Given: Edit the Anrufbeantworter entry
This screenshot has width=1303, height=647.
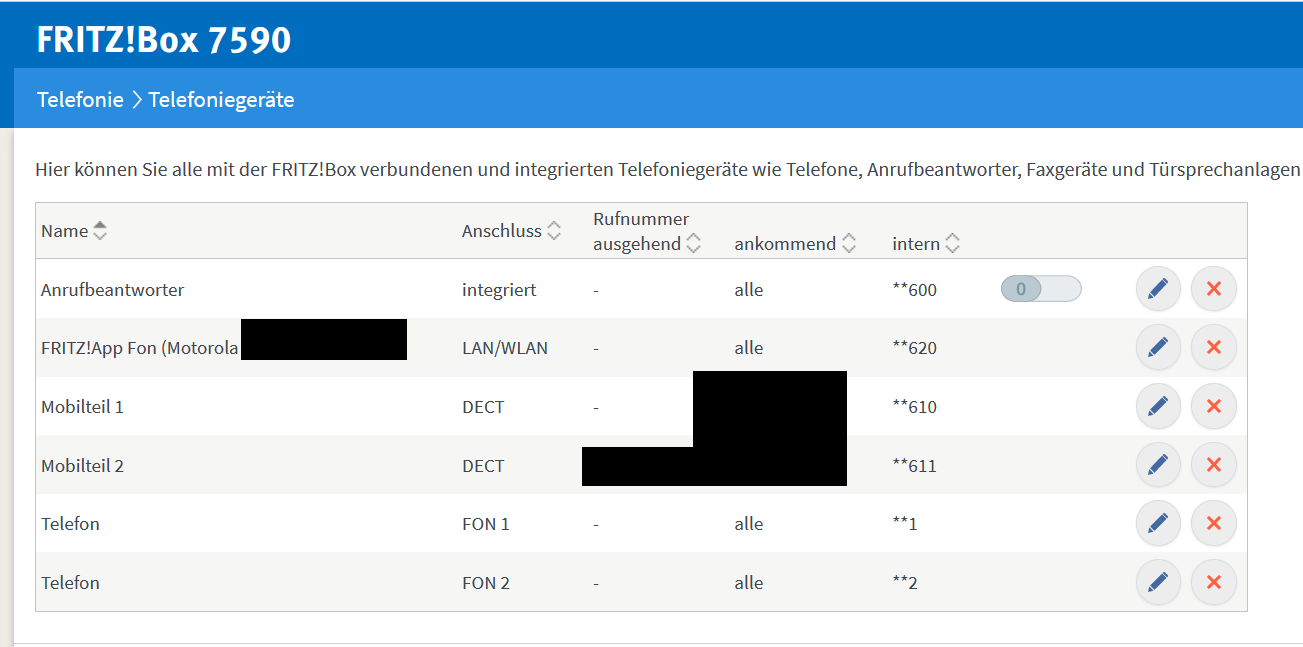Looking at the screenshot, I should pos(1158,290).
